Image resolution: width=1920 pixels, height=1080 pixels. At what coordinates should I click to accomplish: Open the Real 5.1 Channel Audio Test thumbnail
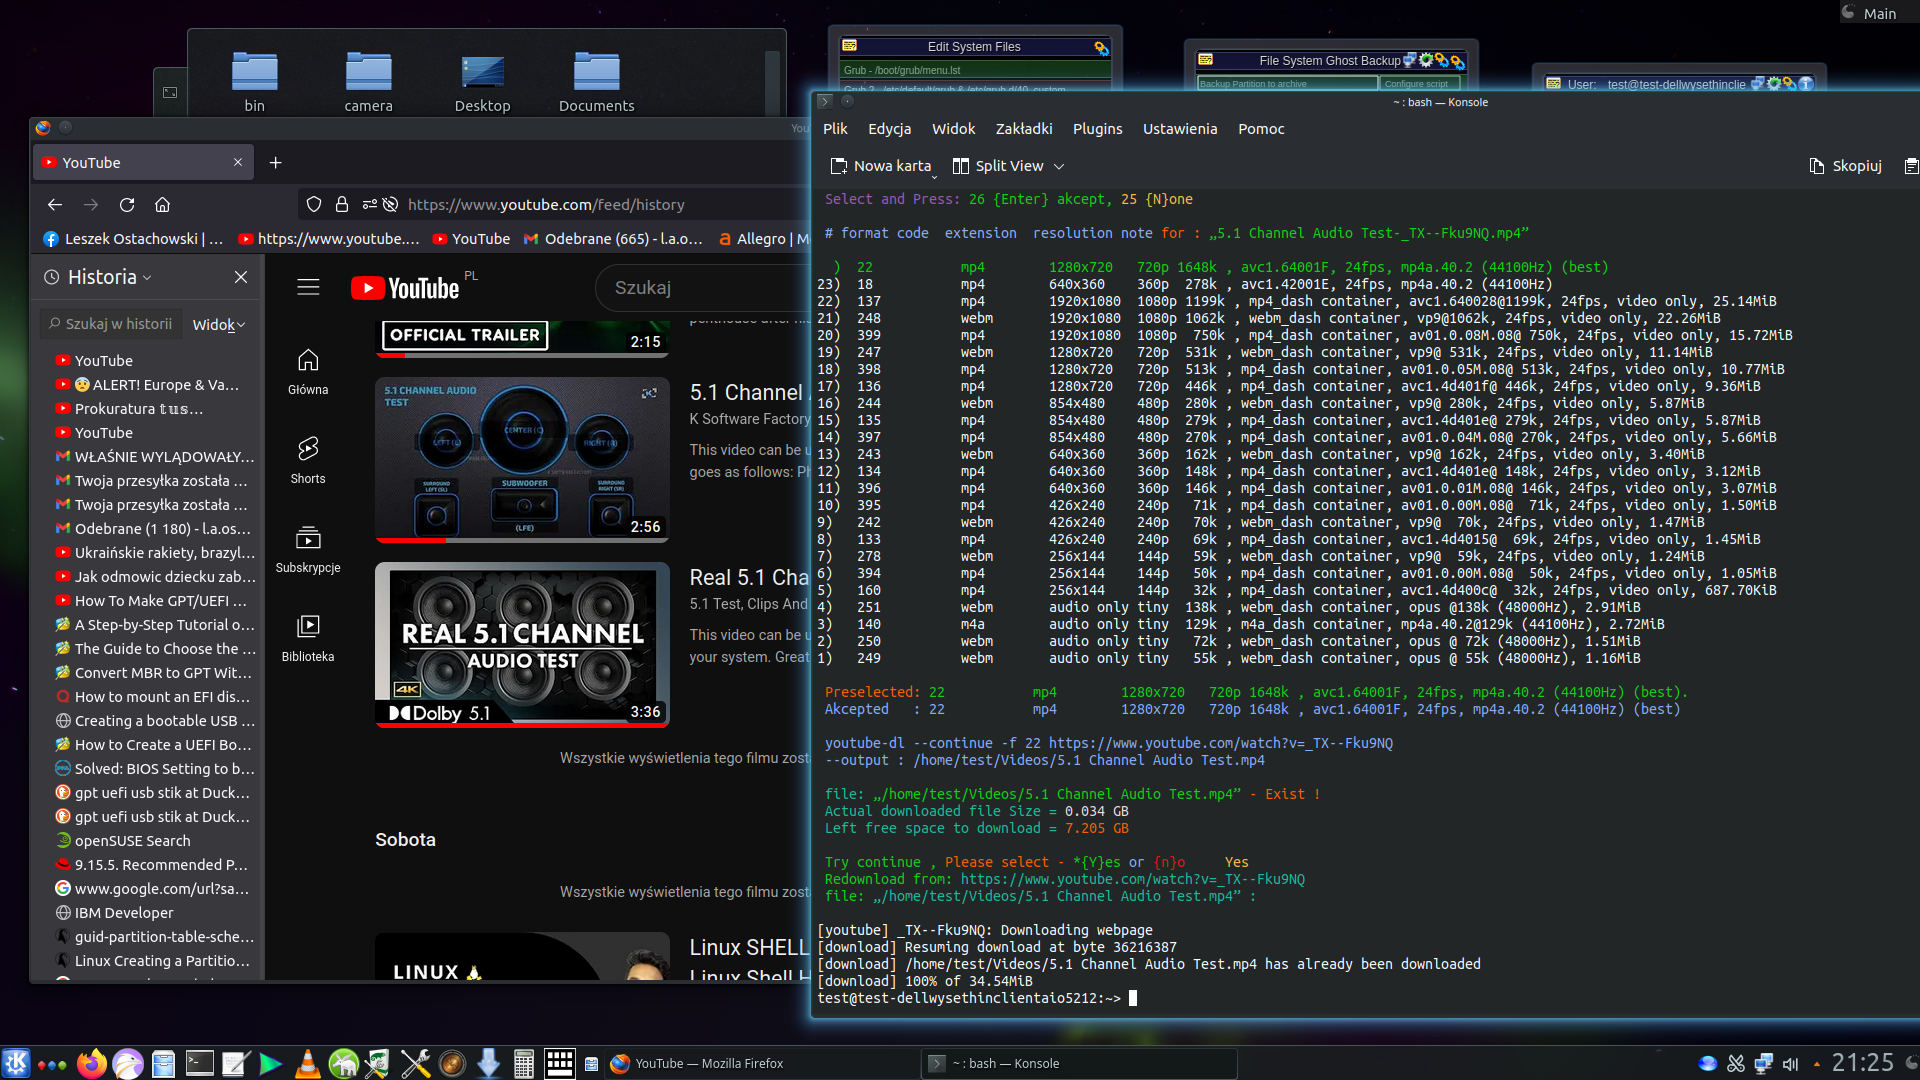522,644
